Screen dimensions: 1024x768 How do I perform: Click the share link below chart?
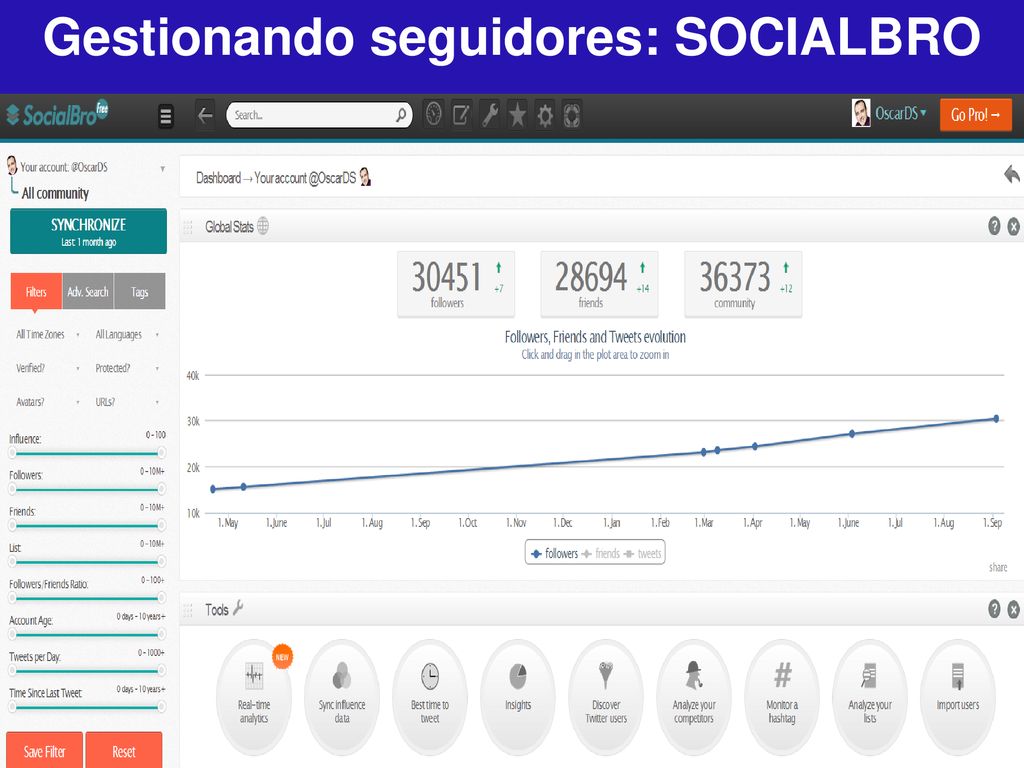tap(998, 568)
